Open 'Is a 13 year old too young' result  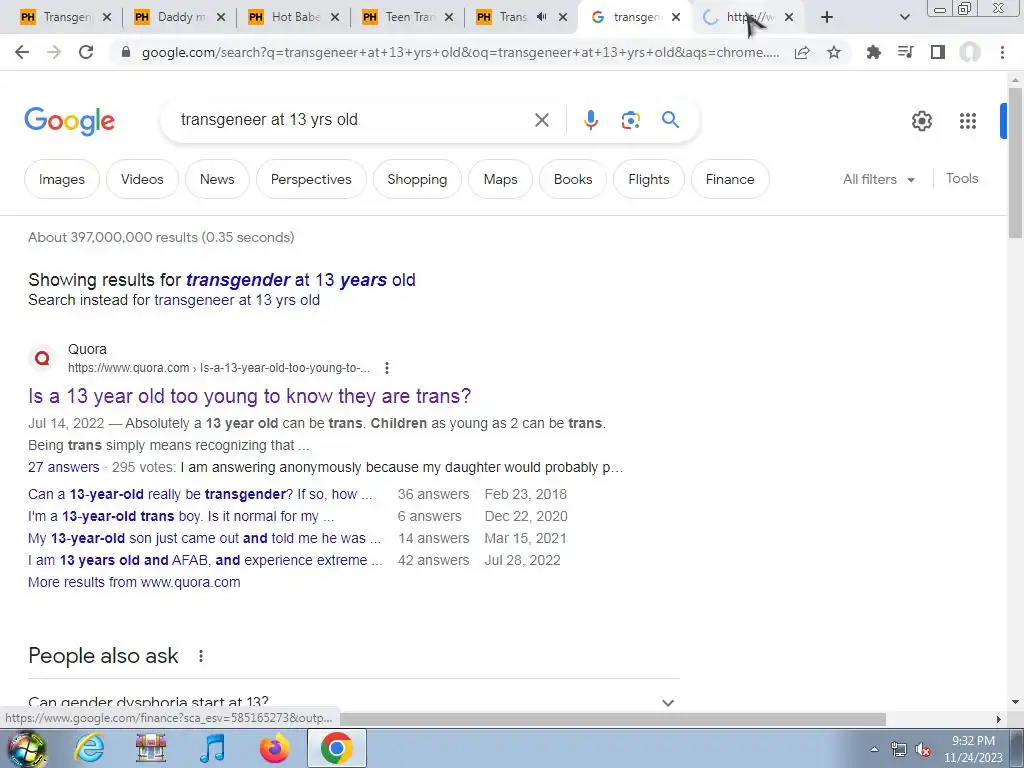point(249,396)
